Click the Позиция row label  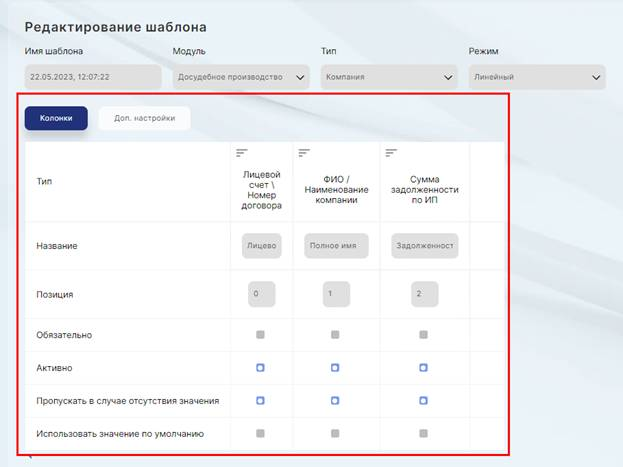pos(55,295)
